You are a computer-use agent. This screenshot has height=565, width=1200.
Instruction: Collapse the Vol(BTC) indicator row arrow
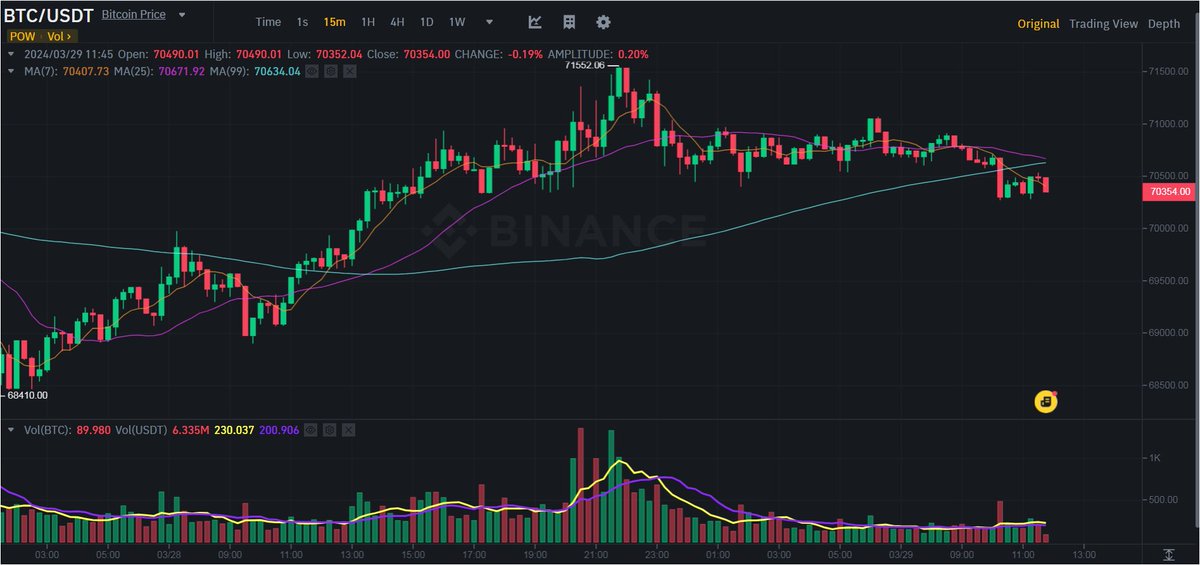tap(11, 429)
